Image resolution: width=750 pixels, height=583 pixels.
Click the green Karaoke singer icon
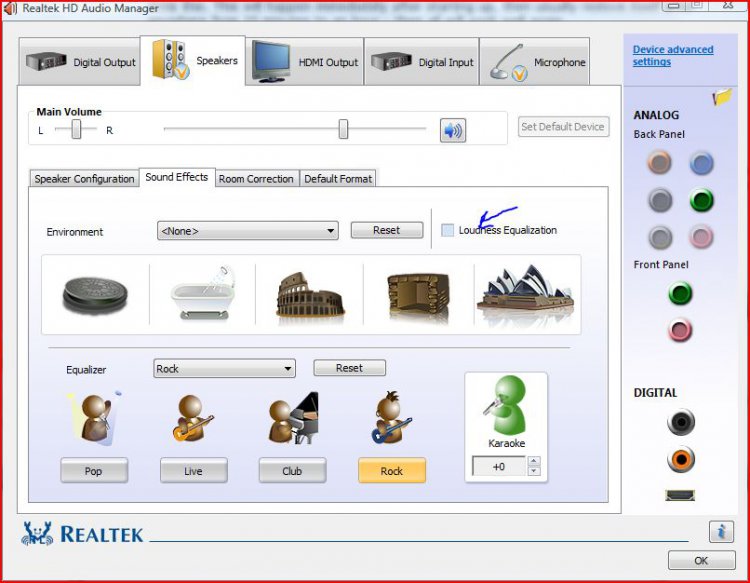point(506,405)
